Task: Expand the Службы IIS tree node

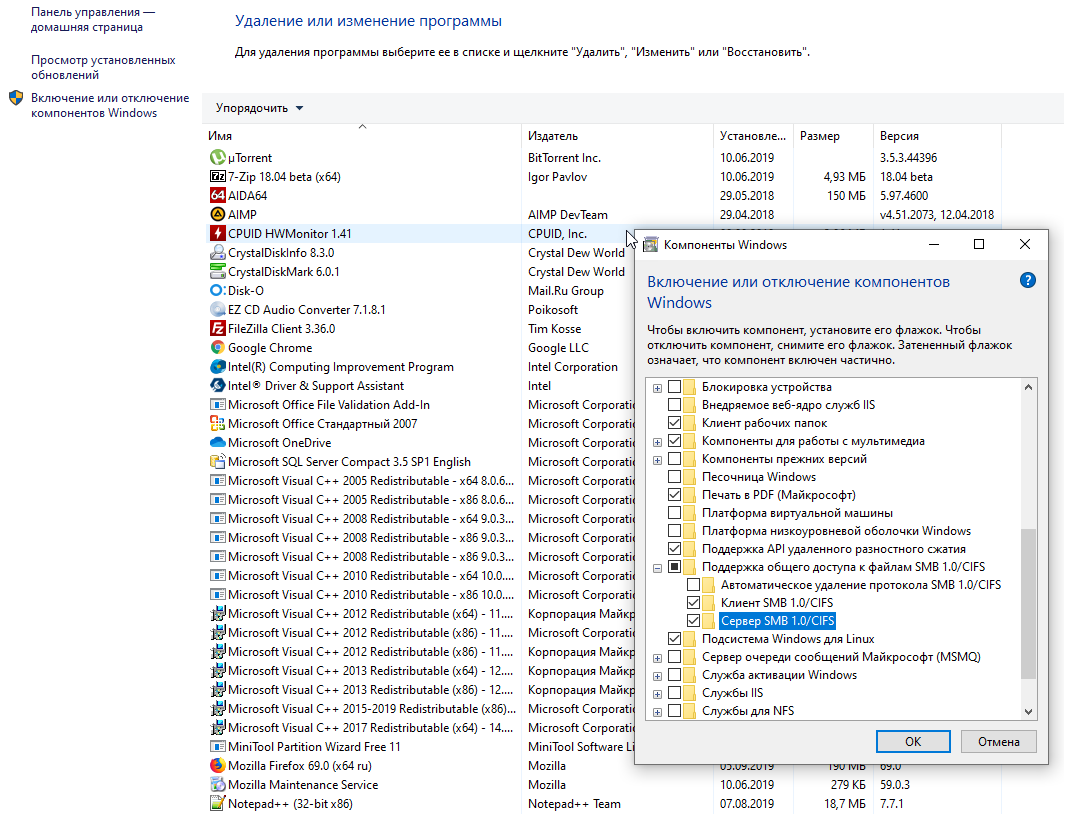Action: click(657, 693)
